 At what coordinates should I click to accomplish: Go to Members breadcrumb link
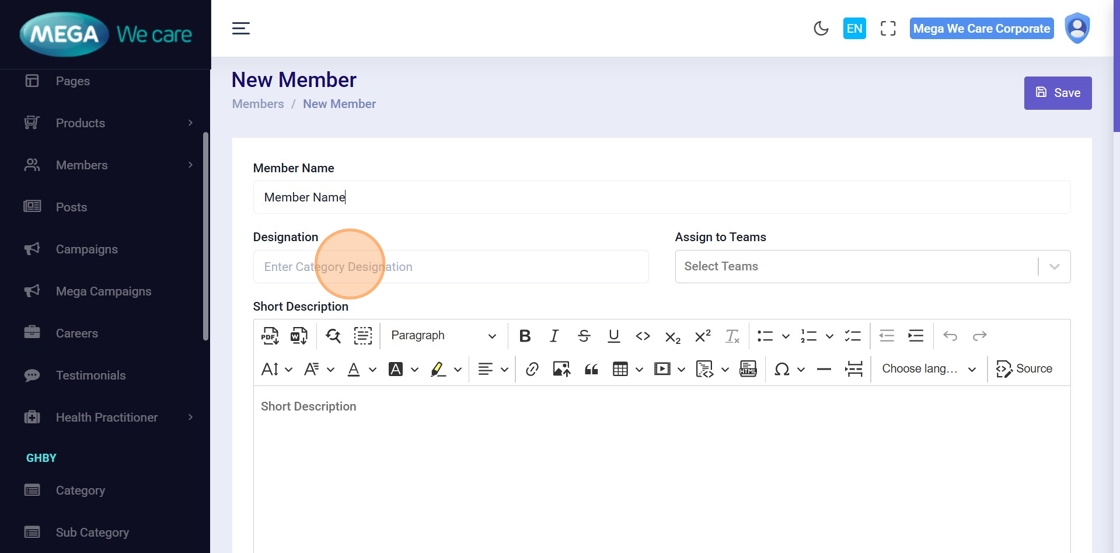pyautogui.click(x=258, y=104)
